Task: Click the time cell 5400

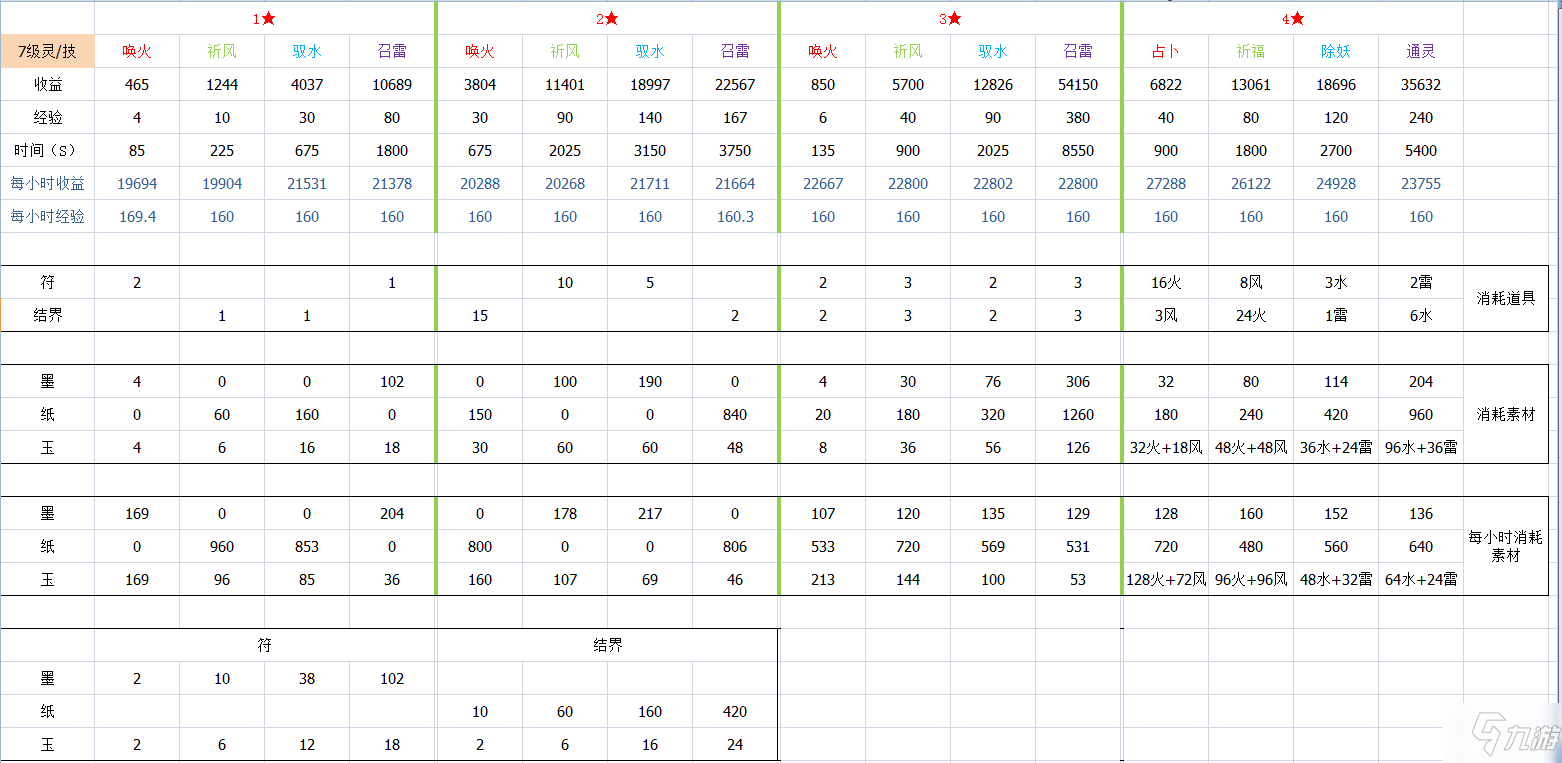Action: pyautogui.click(x=1421, y=151)
